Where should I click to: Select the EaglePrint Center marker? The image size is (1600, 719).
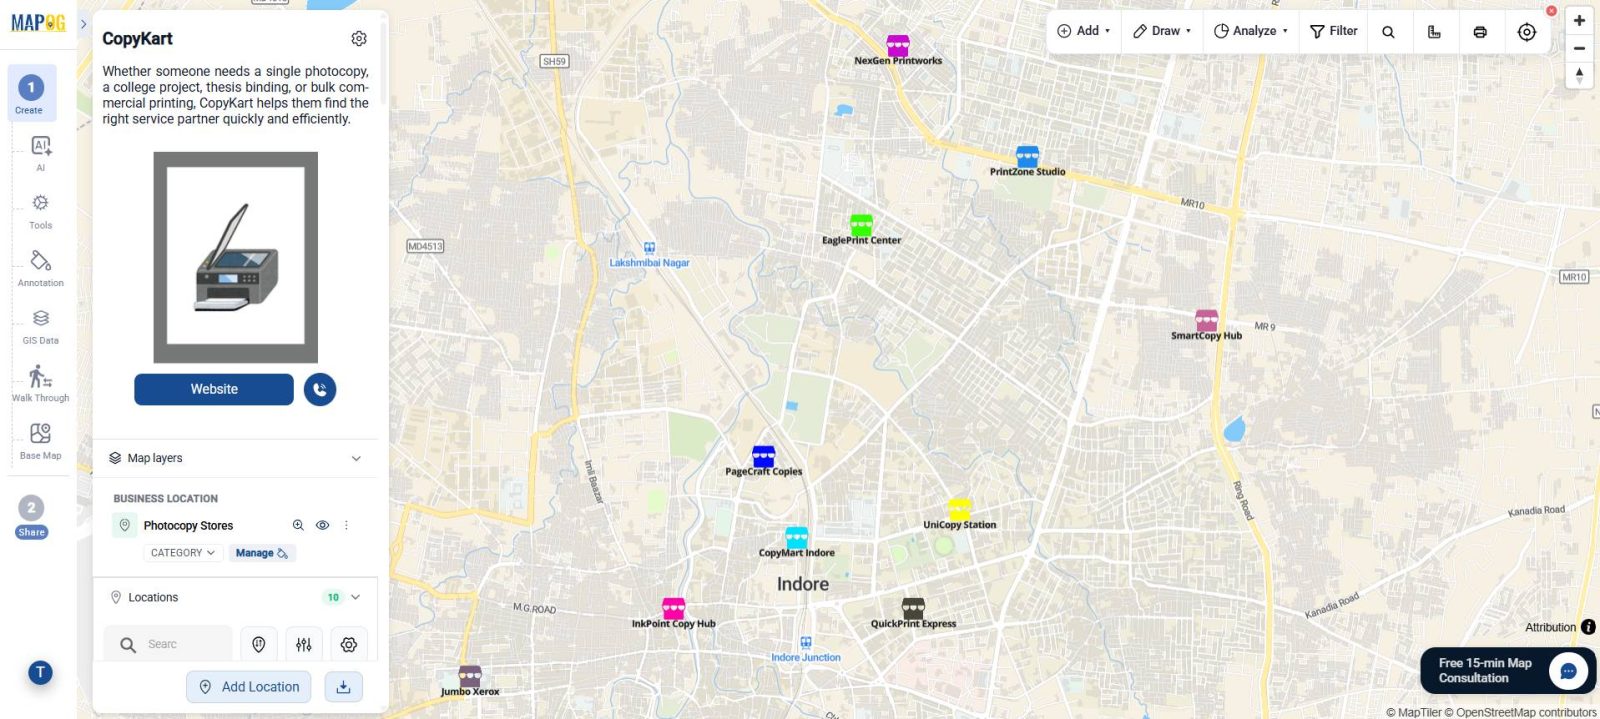pos(861,225)
